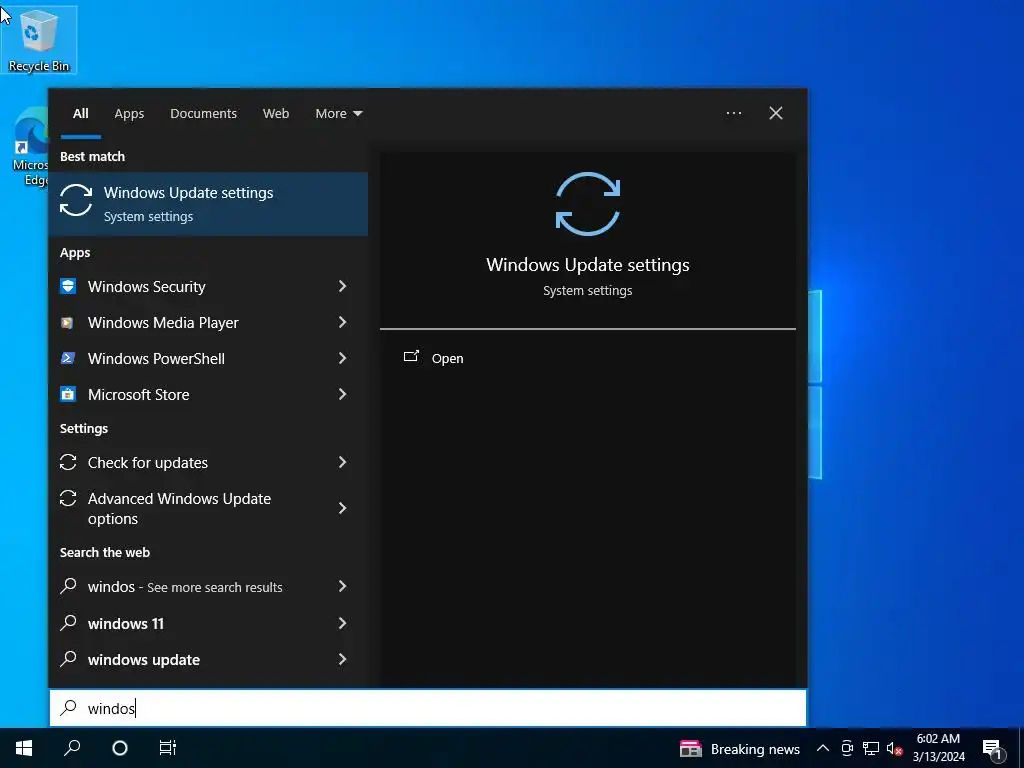This screenshot has width=1024, height=768.
Task: Click large Windows Update icon in preview pane
Action: click(588, 204)
